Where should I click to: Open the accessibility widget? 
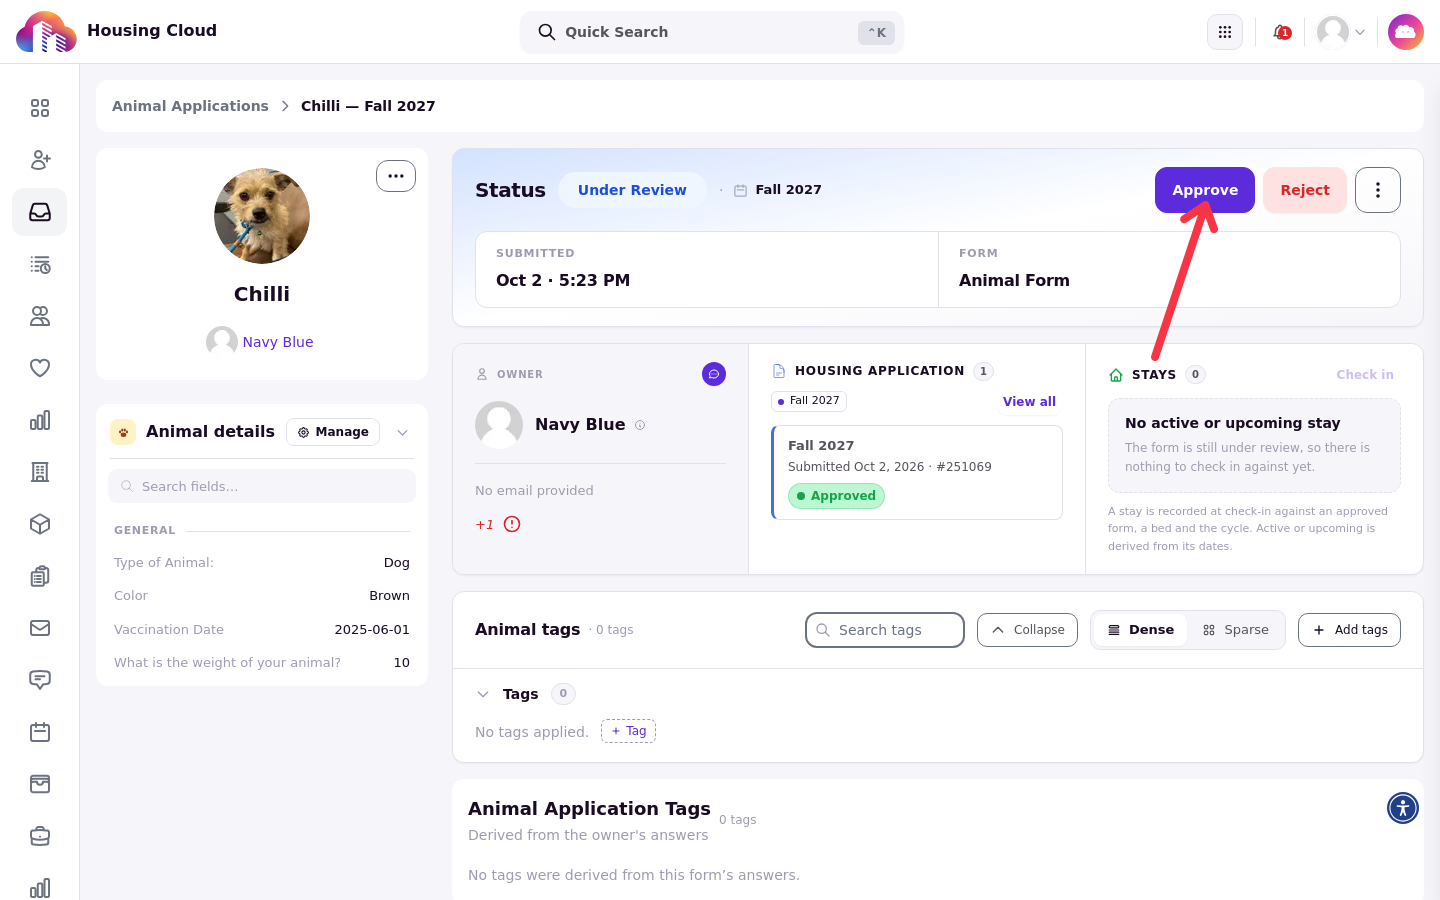click(1403, 808)
